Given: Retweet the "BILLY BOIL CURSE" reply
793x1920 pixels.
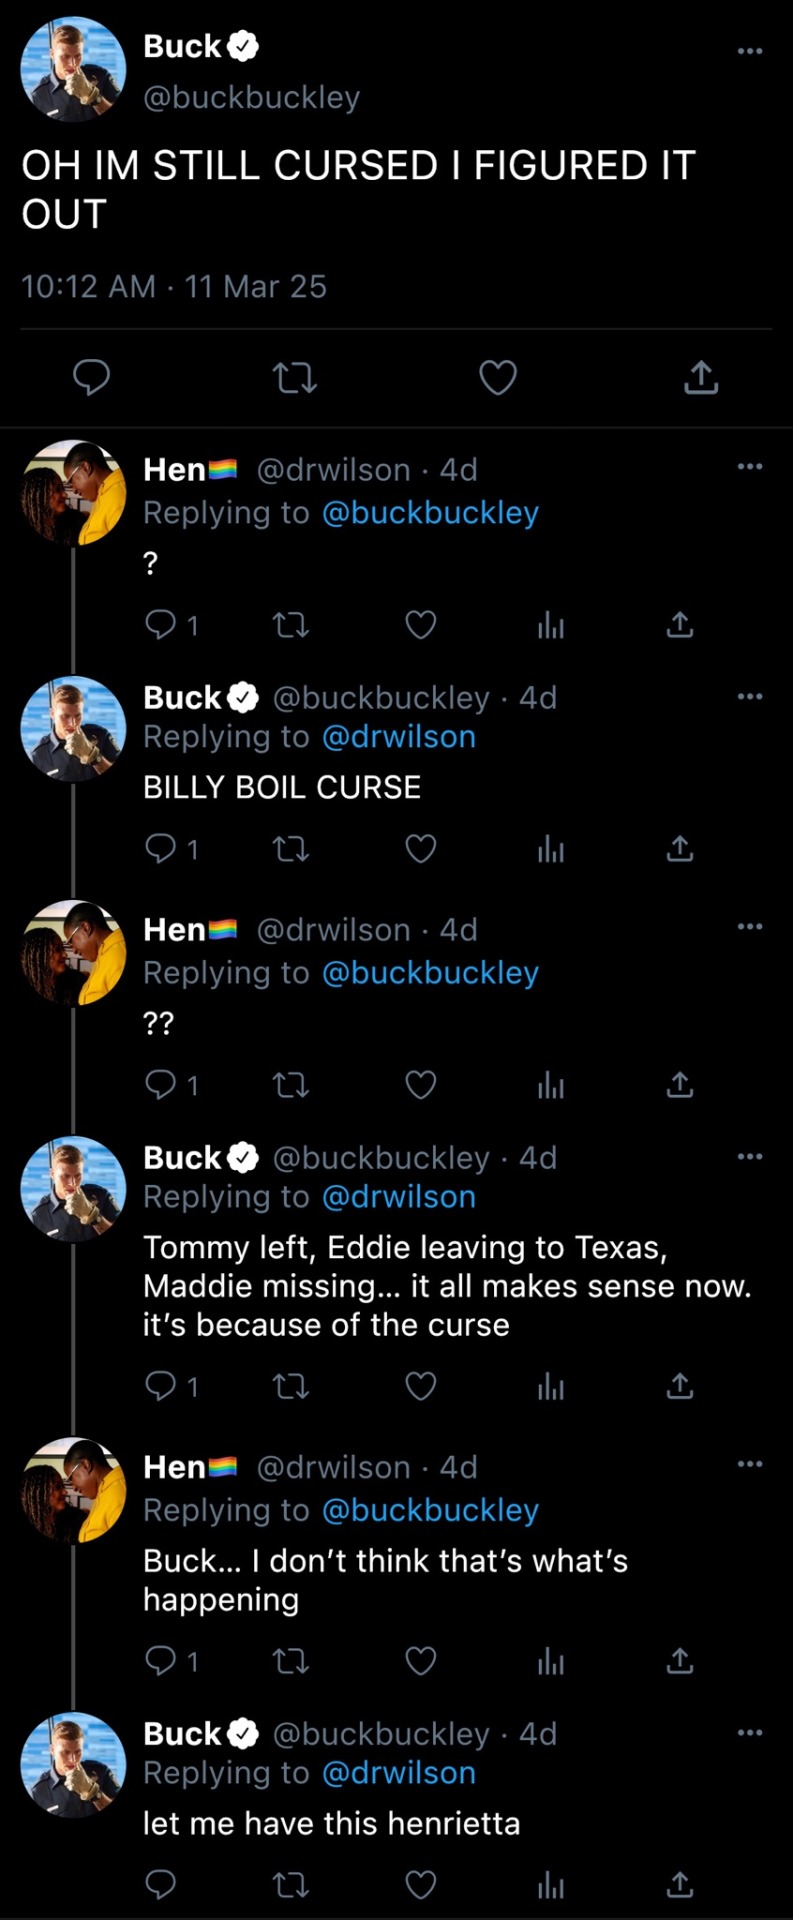Looking at the screenshot, I should 291,849.
